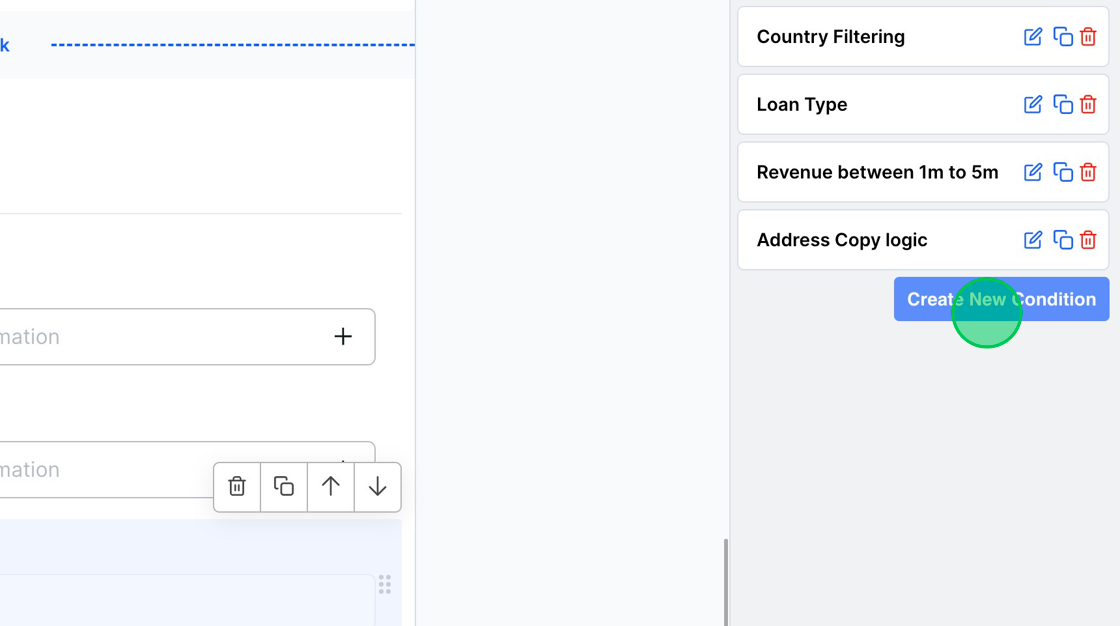Duplicate the Address Copy logic condition

1062,240
